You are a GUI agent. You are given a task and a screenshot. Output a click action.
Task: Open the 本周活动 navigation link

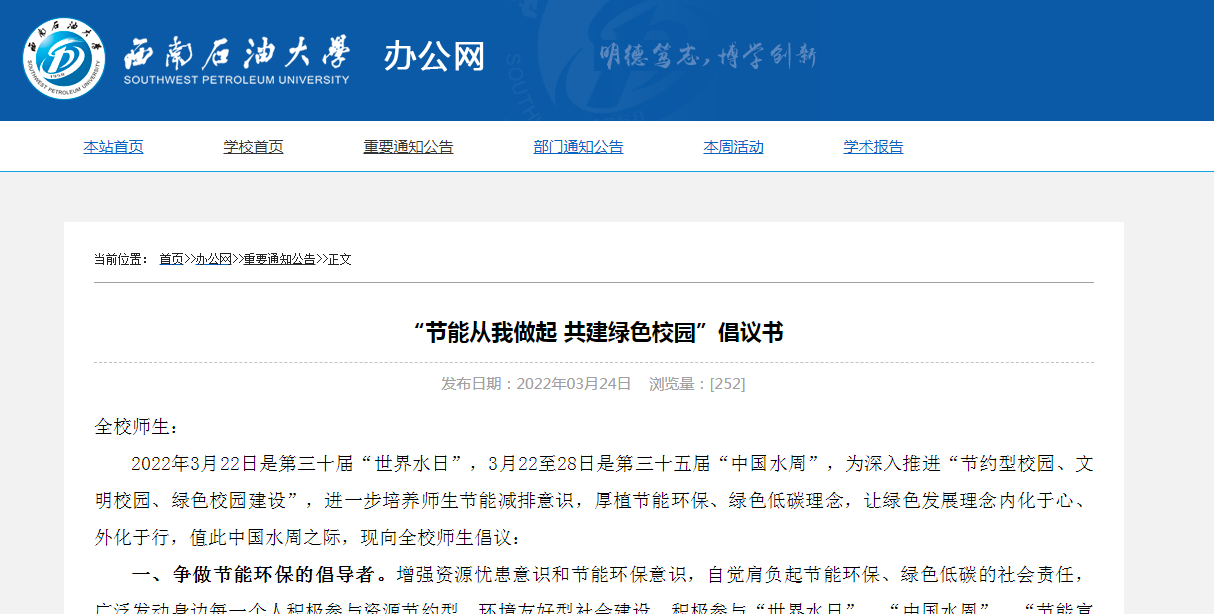pos(733,147)
